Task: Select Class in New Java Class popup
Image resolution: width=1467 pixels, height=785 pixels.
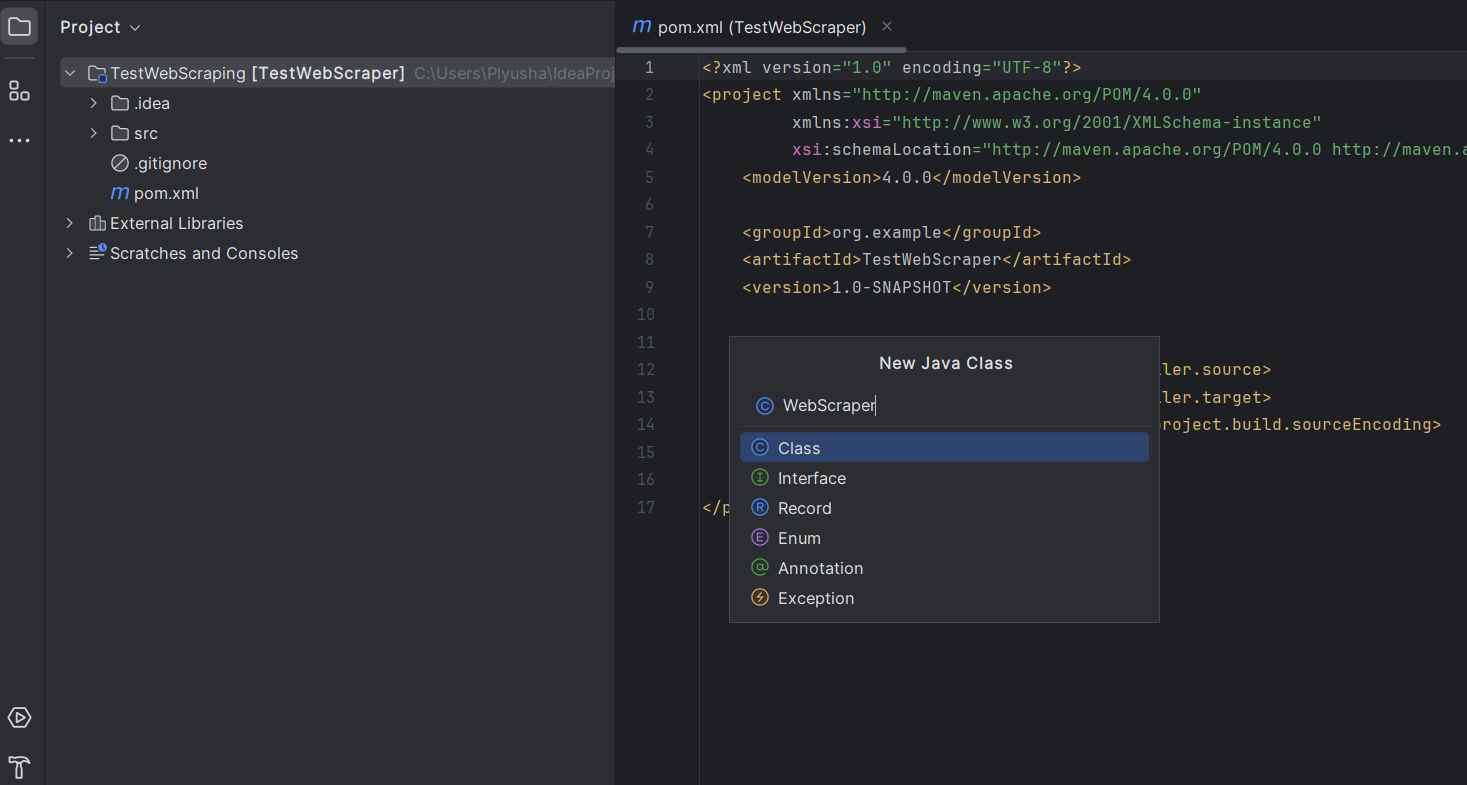Action: coord(944,448)
